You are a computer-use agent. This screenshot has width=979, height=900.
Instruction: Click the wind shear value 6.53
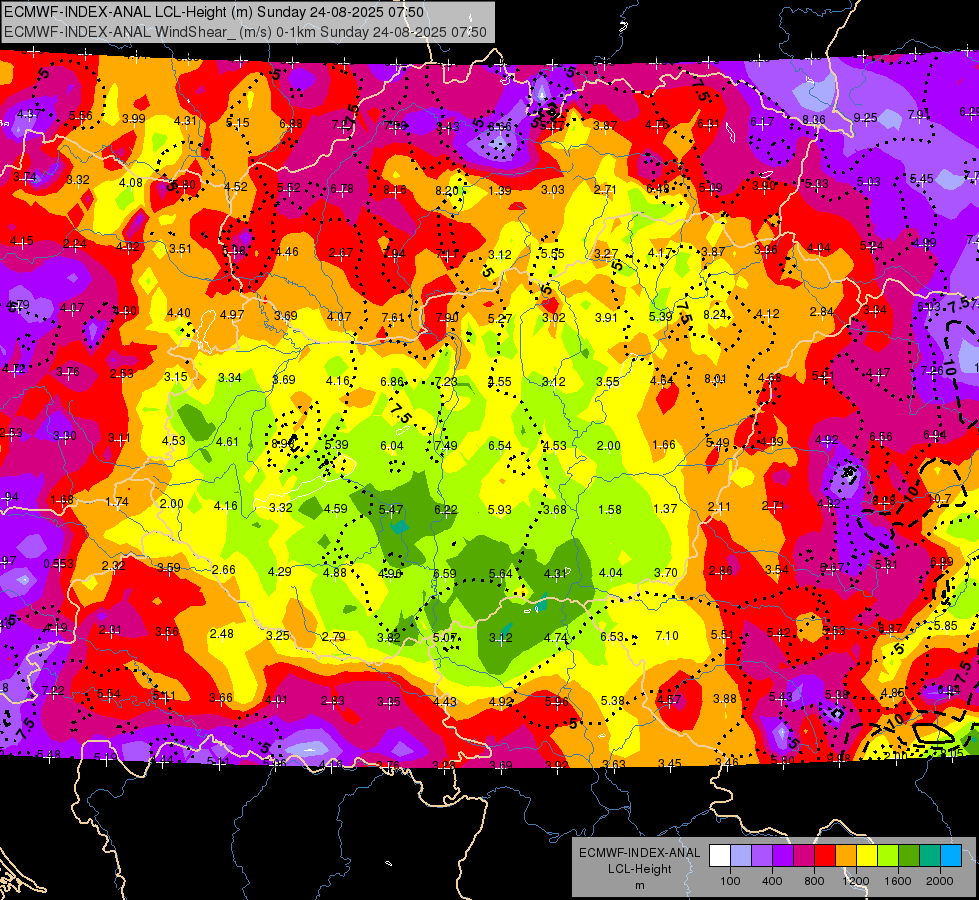612,636
